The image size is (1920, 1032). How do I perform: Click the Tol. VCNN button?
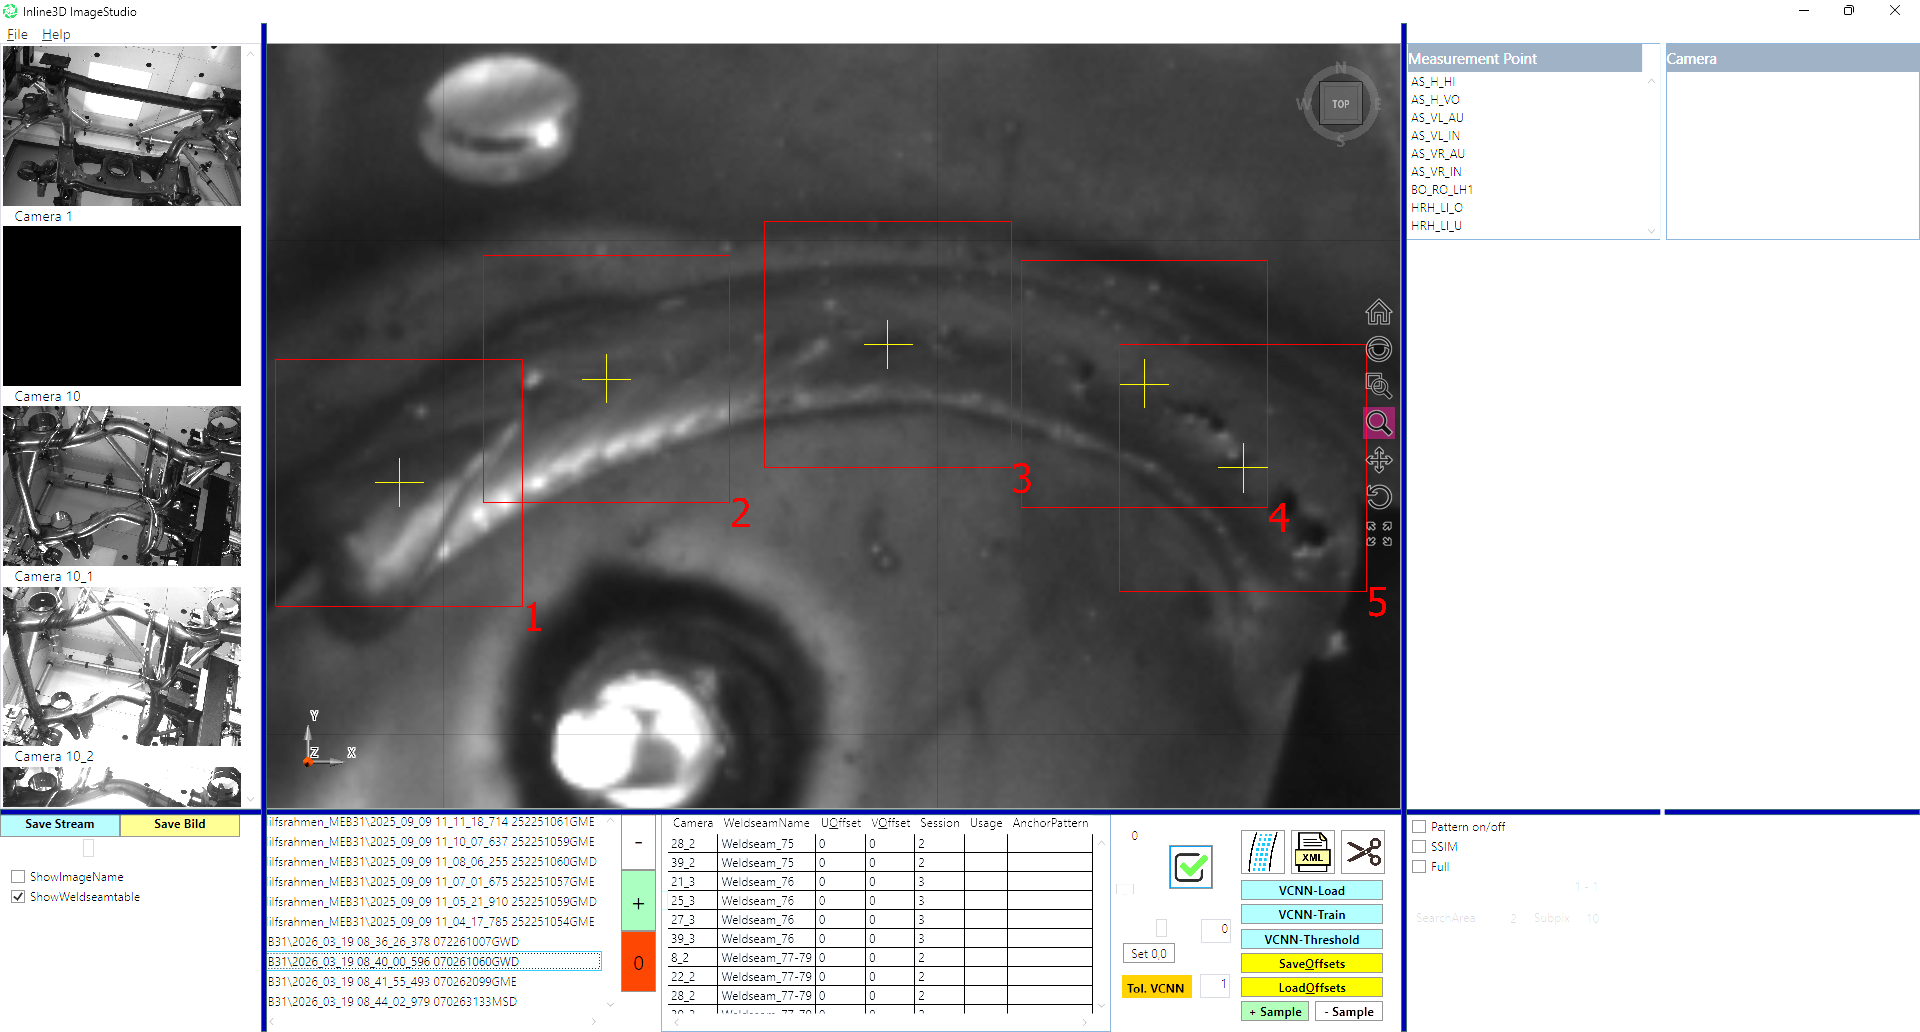click(1156, 988)
